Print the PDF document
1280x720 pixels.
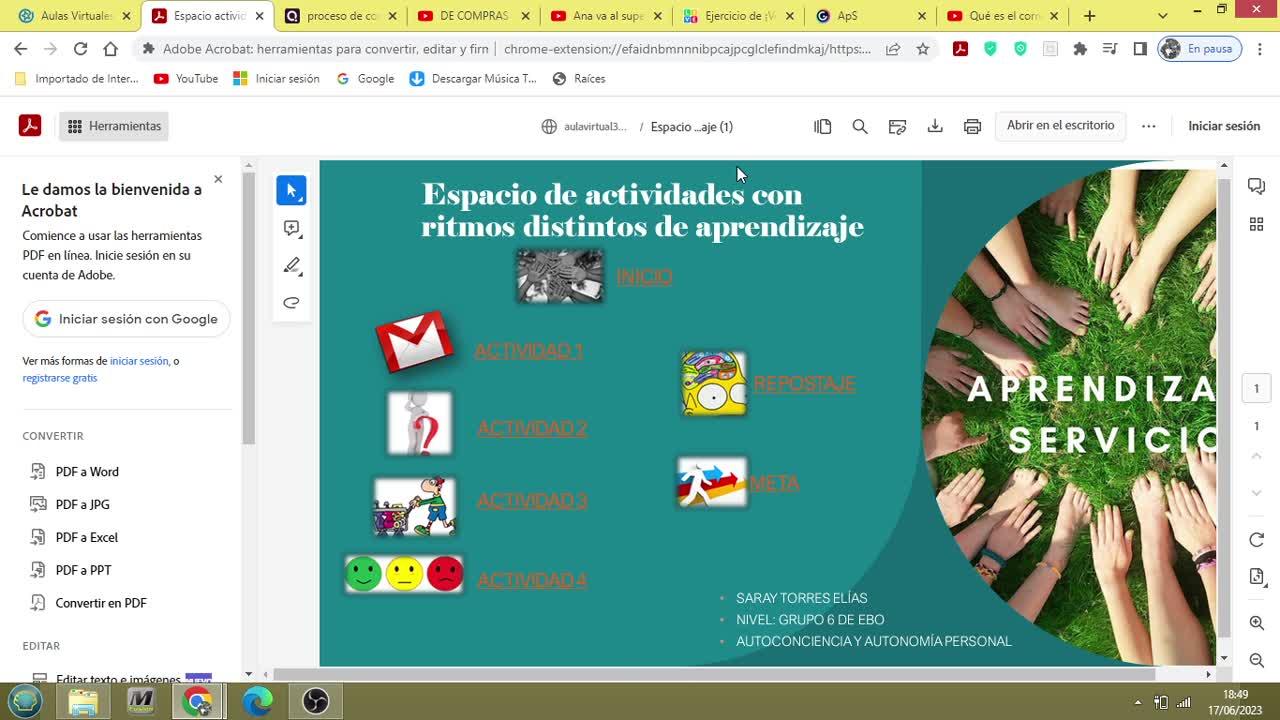pyautogui.click(x=972, y=126)
